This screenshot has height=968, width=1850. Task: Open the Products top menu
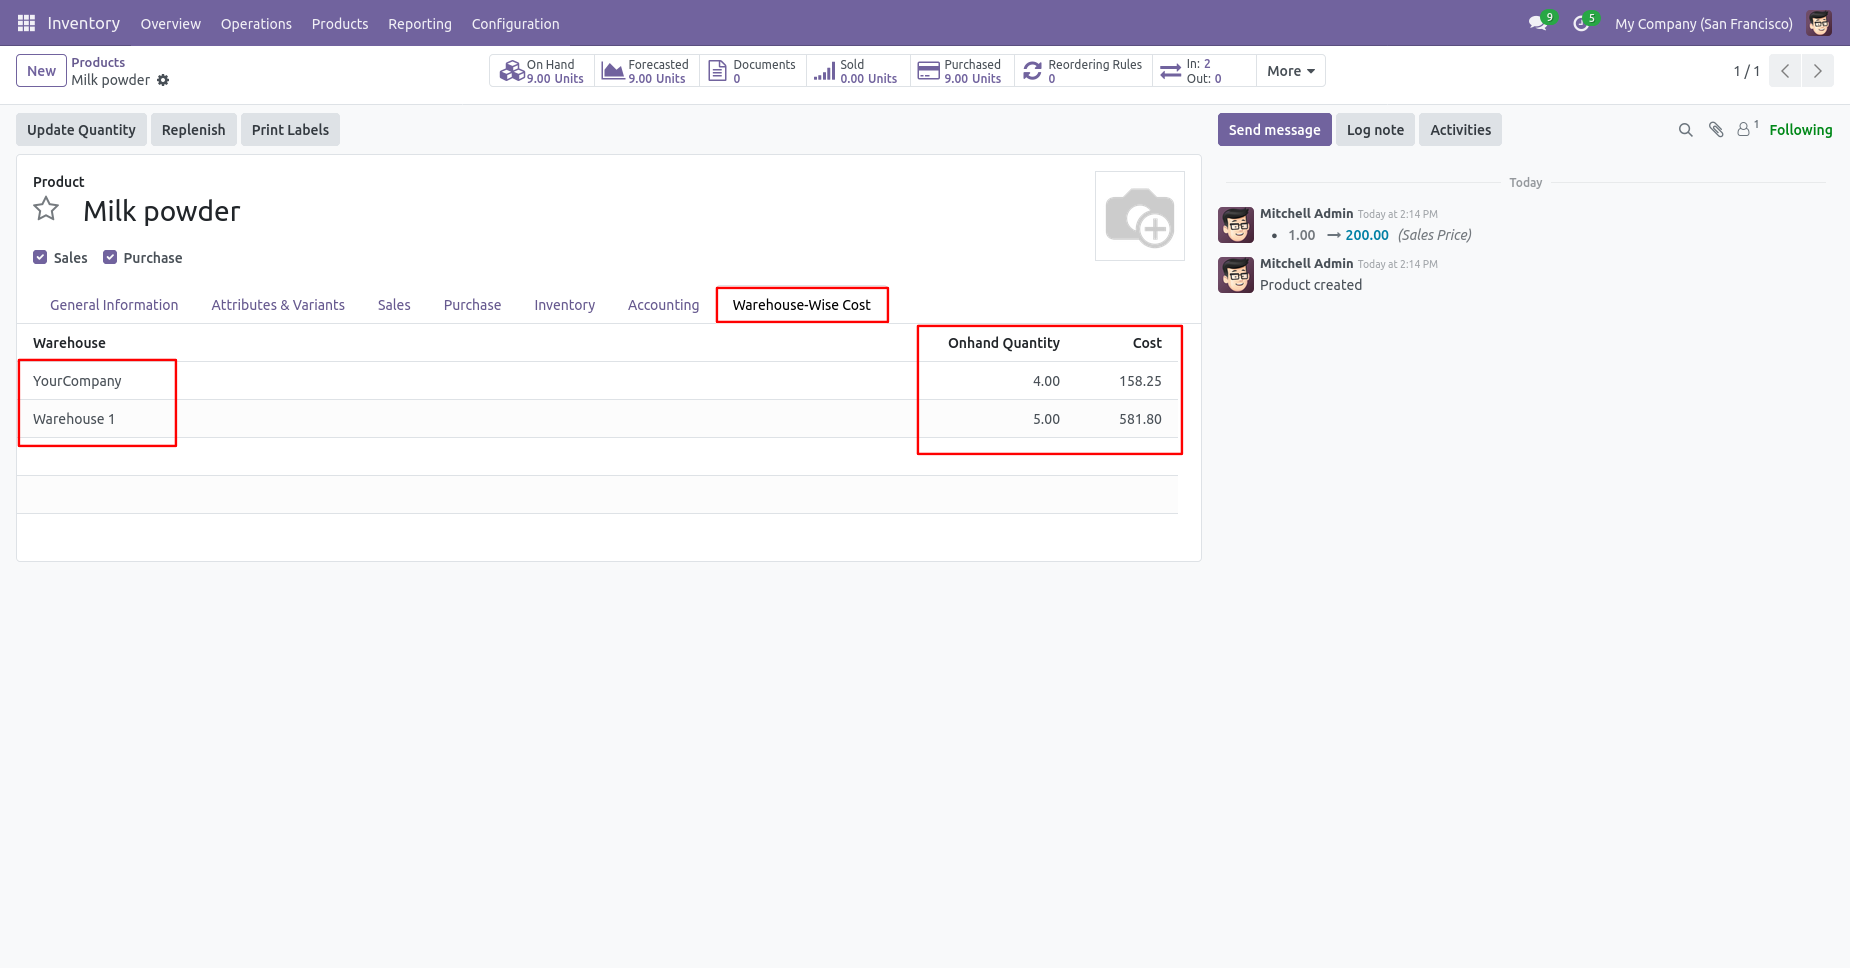point(340,23)
